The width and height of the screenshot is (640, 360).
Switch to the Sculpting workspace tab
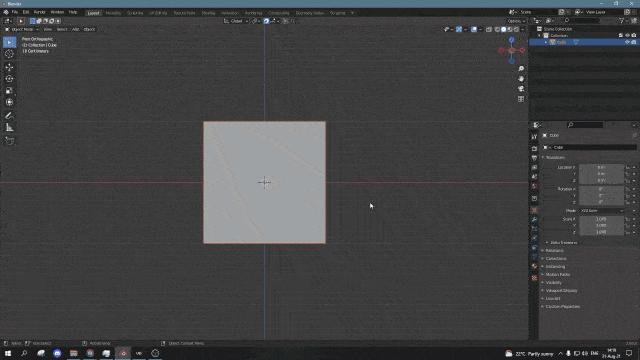135,13
